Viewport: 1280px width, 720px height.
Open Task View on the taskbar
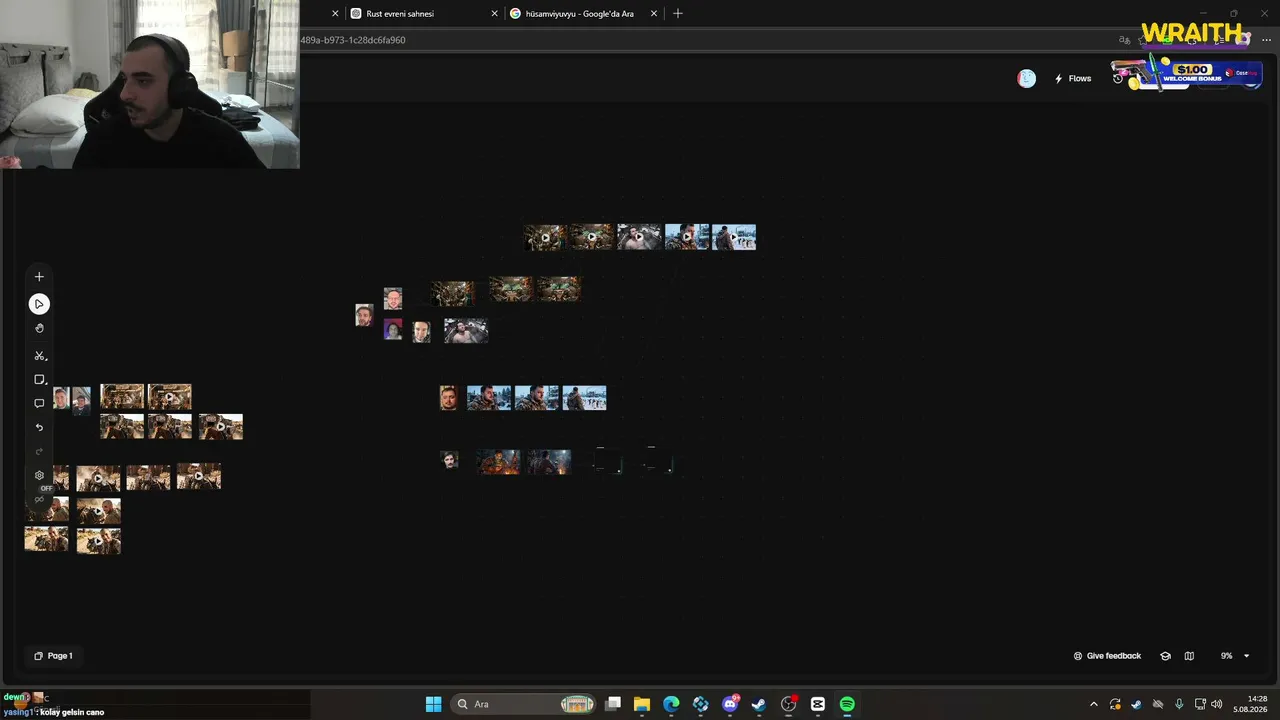(613, 704)
